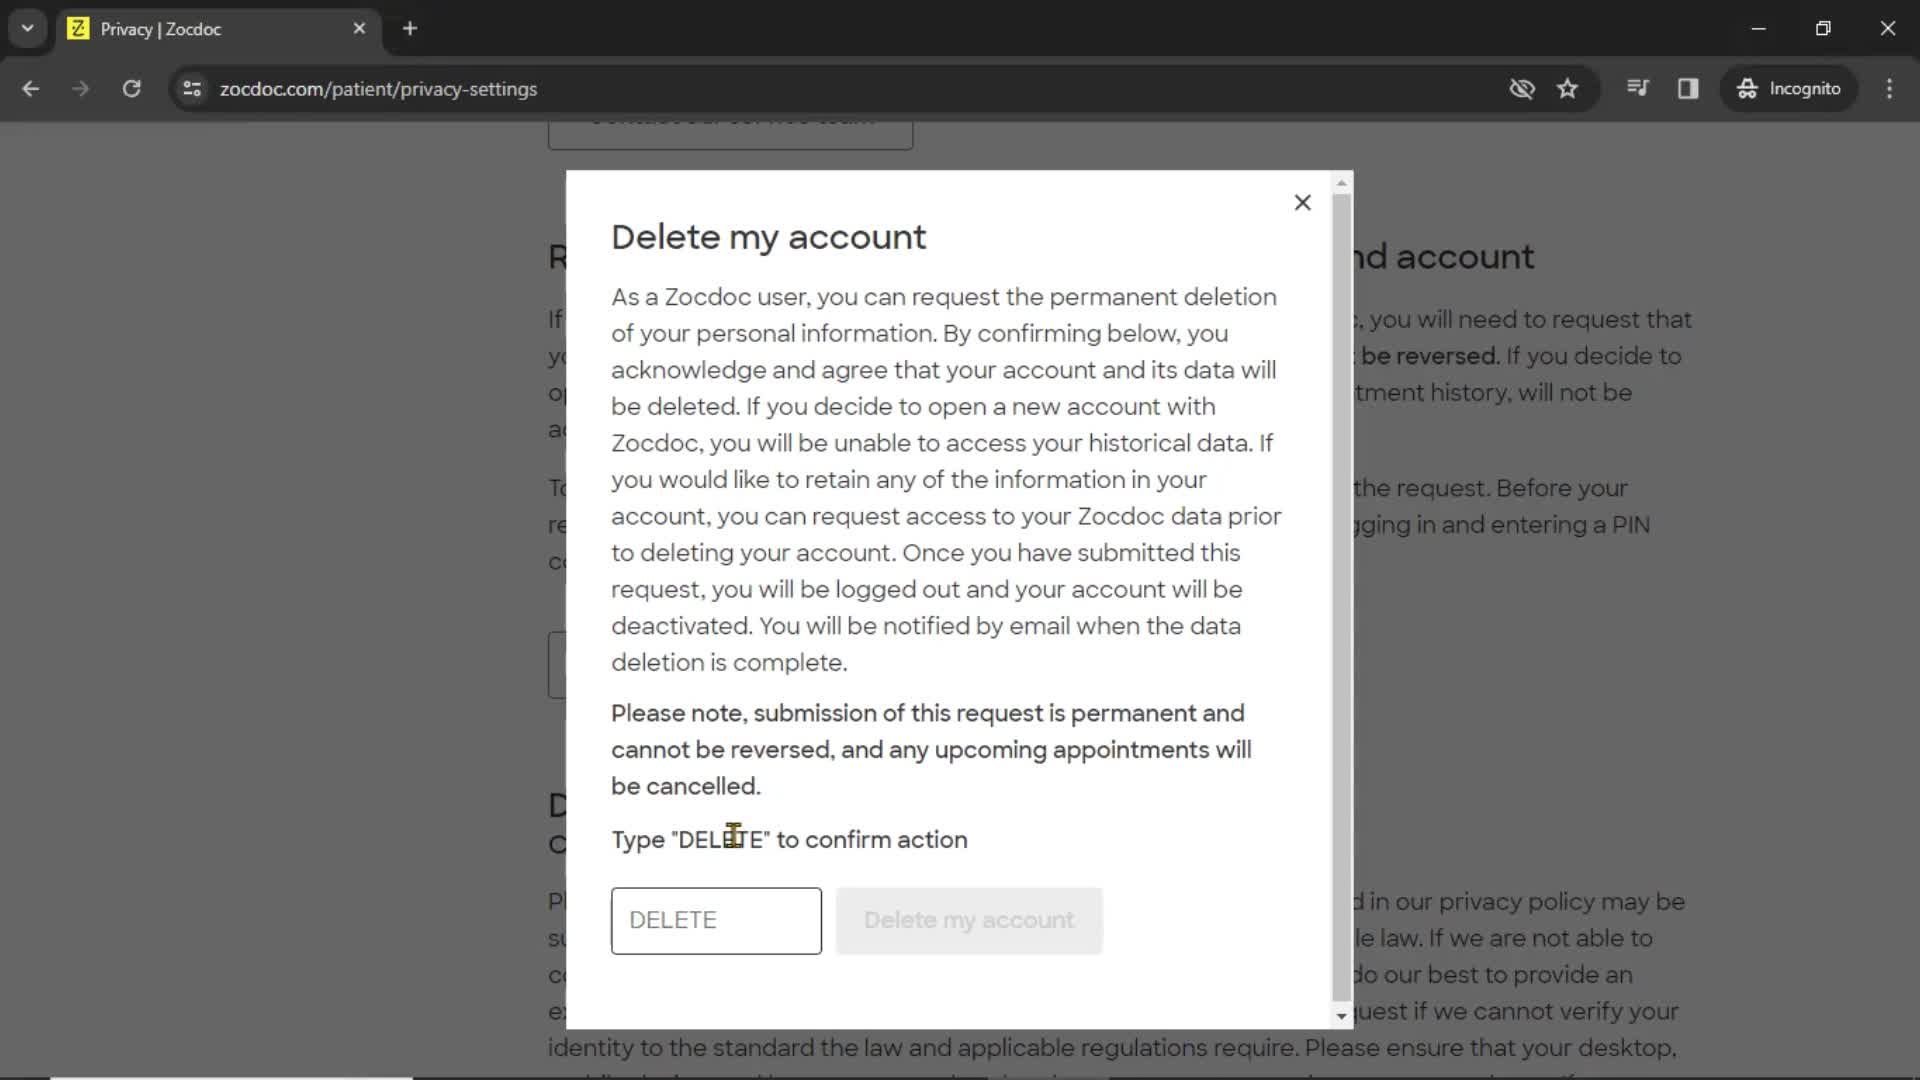
Task: Click the third-party cookies blocked eye icon
Action: coord(1522,89)
